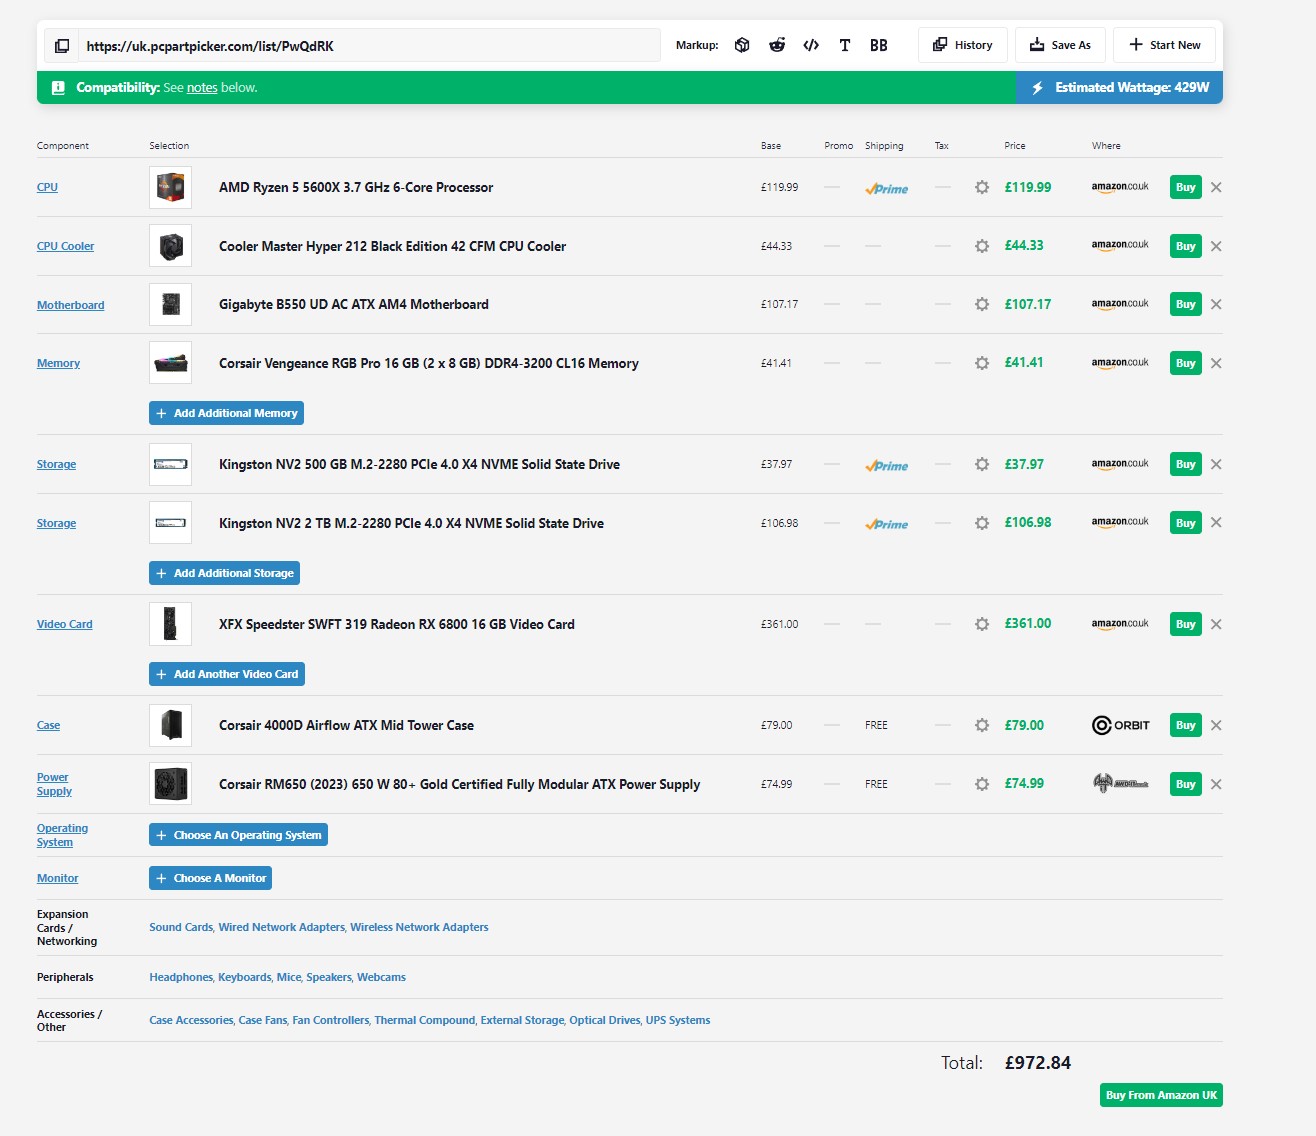Choose the Reddit markup icon
Image resolution: width=1316 pixels, height=1136 pixels.
pyautogui.click(x=777, y=45)
